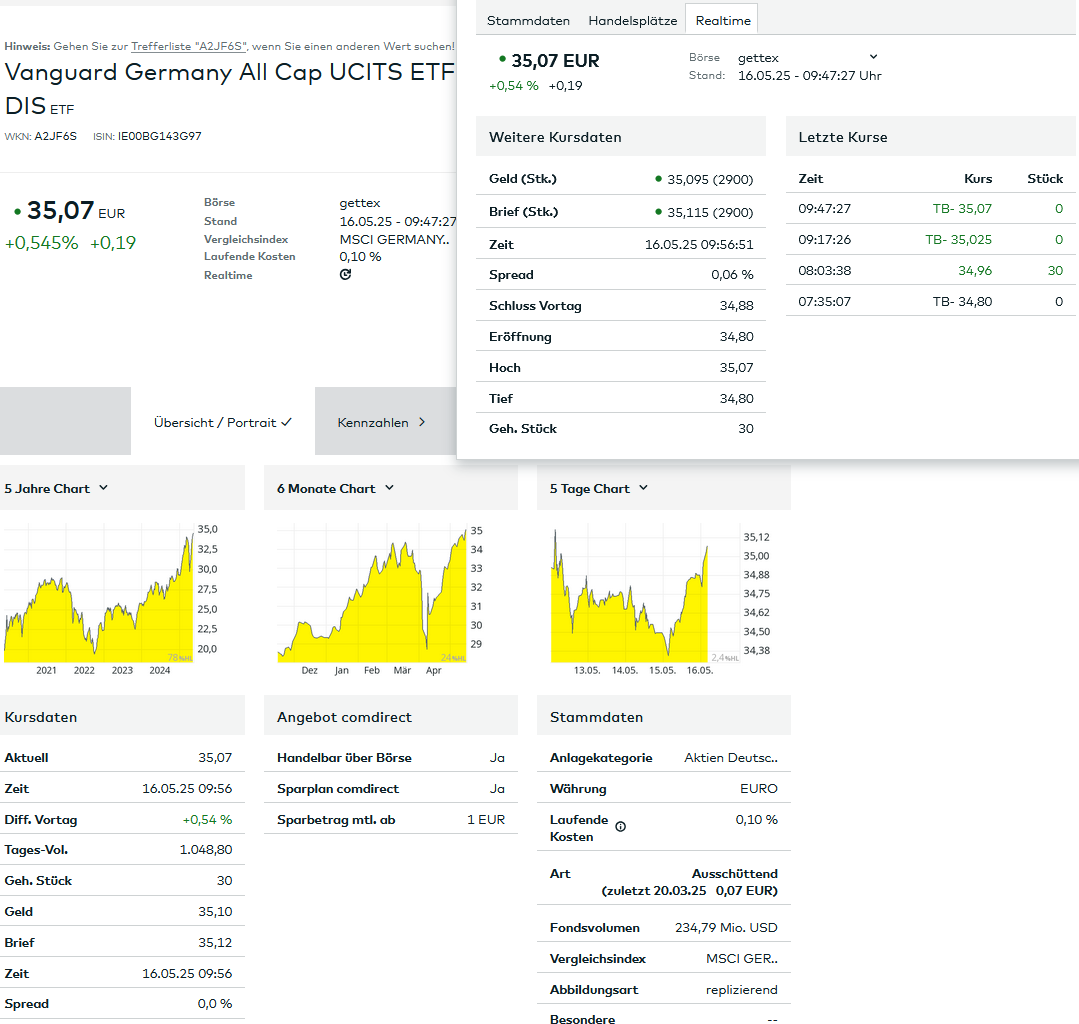Expand the 5 Tage Chart dropdown
The width and height of the screenshot is (1079, 1024).
click(599, 488)
